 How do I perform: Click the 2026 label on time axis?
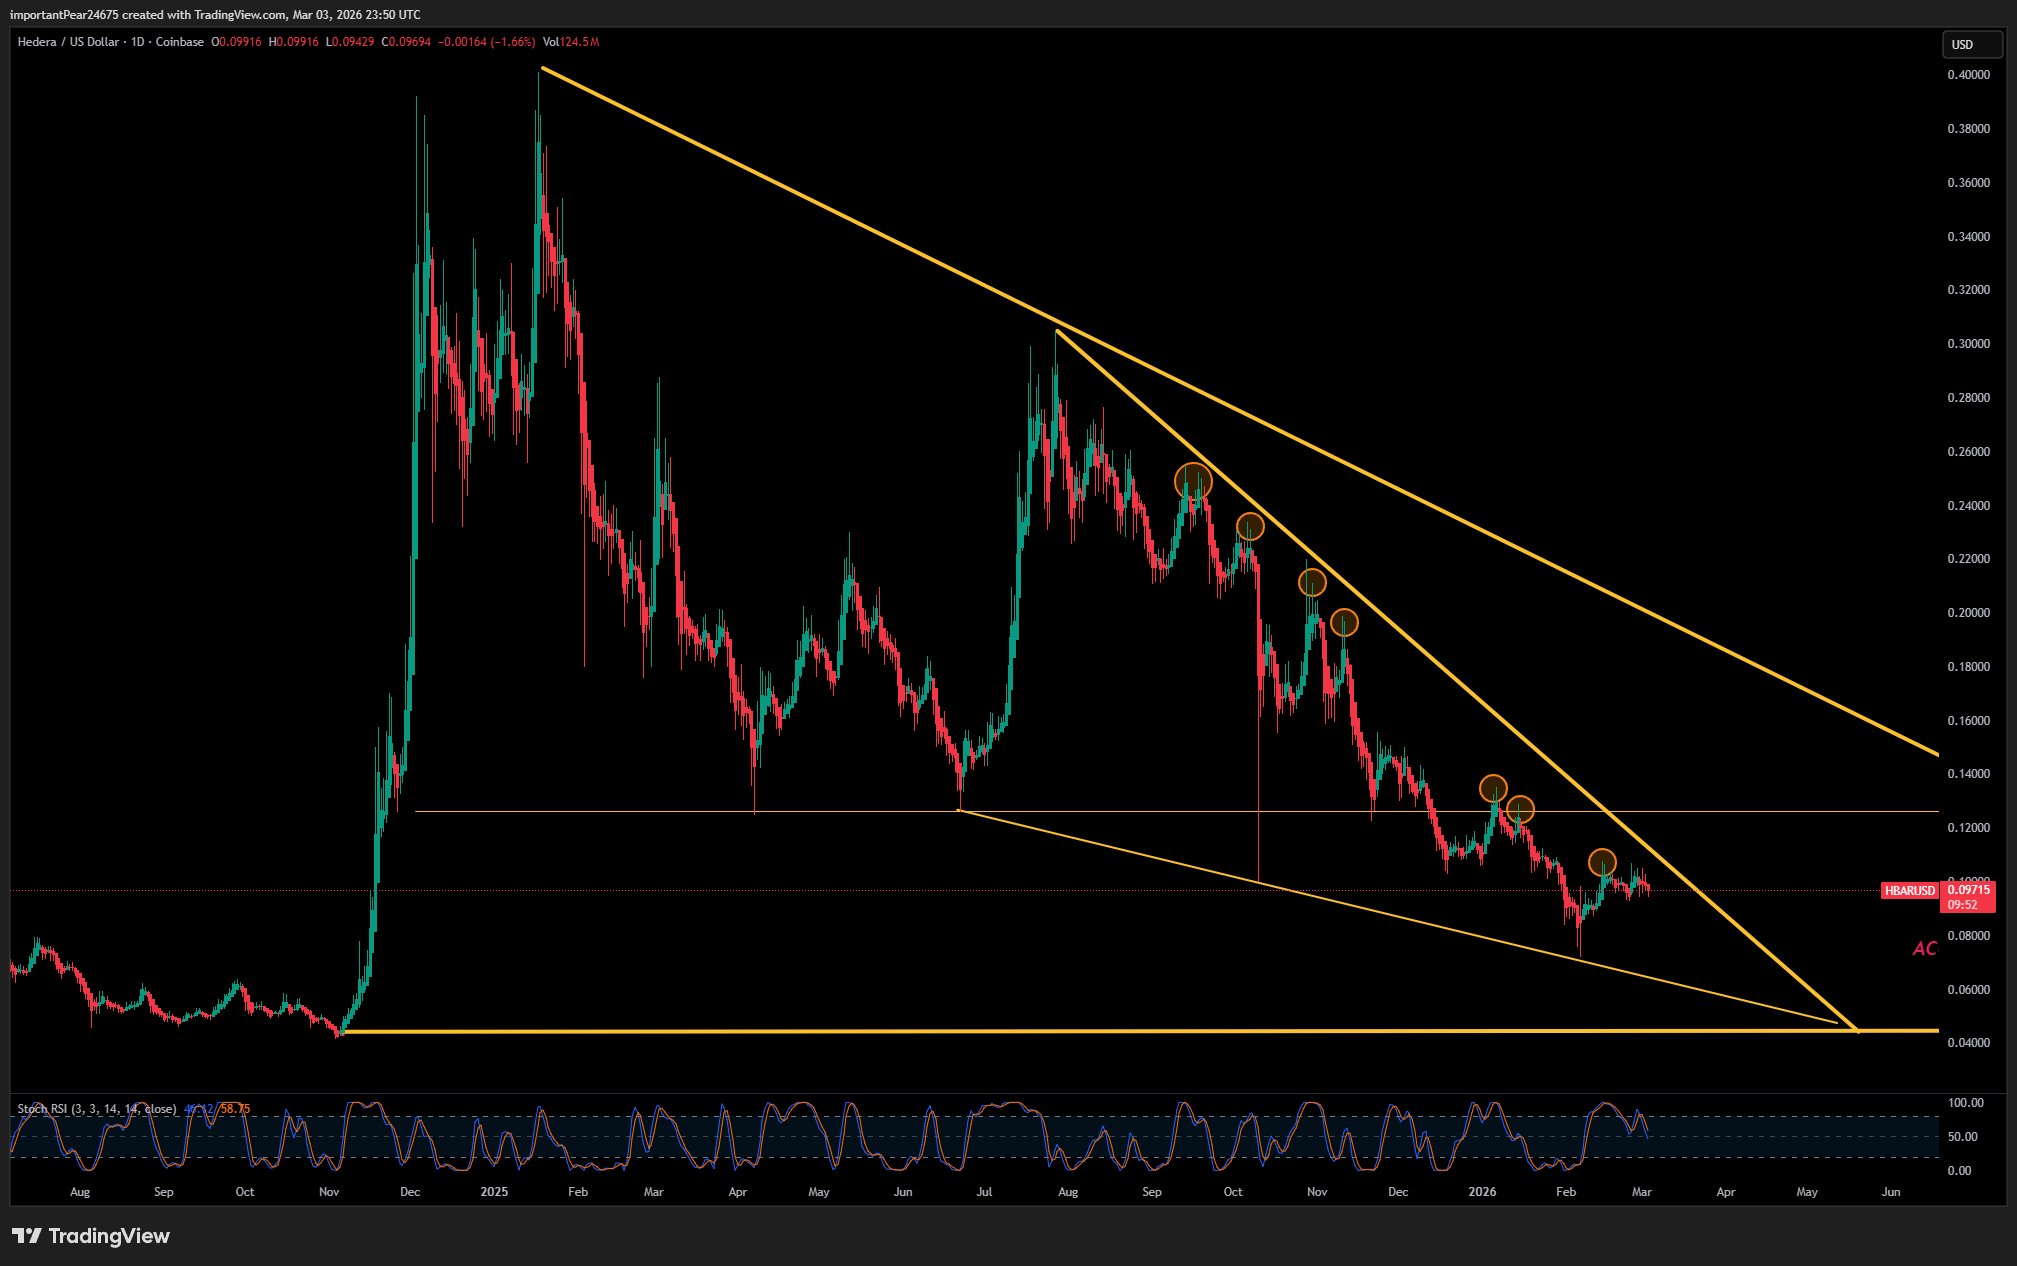click(1482, 1192)
